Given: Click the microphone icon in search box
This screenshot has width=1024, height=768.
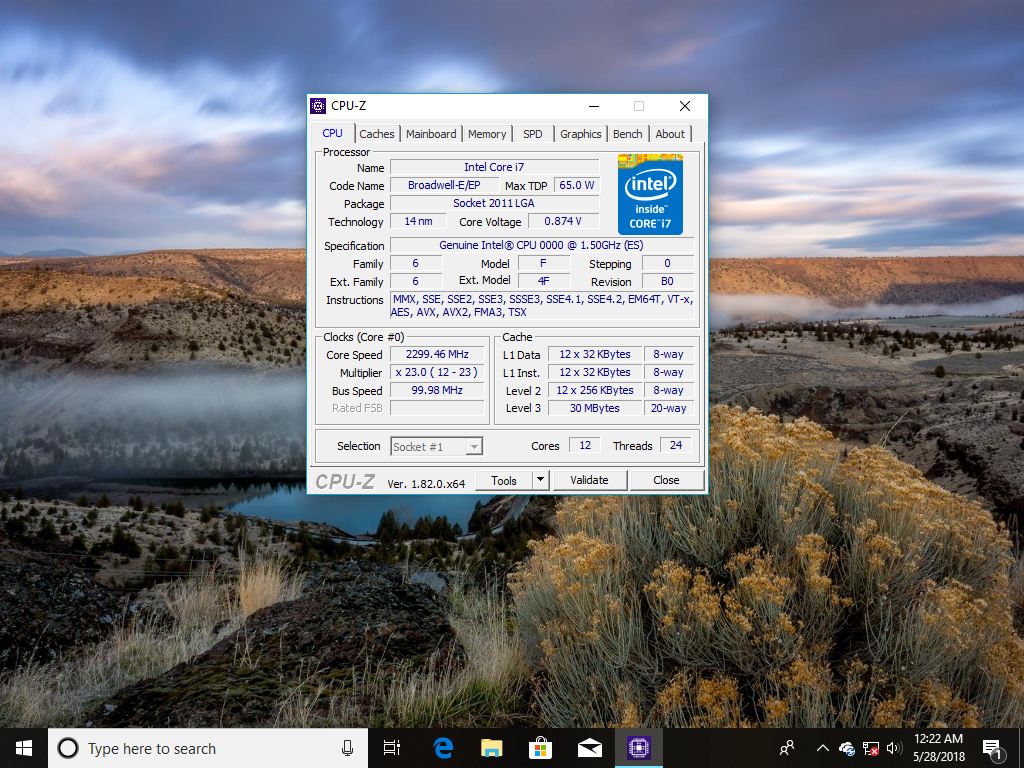Looking at the screenshot, I should (347, 748).
